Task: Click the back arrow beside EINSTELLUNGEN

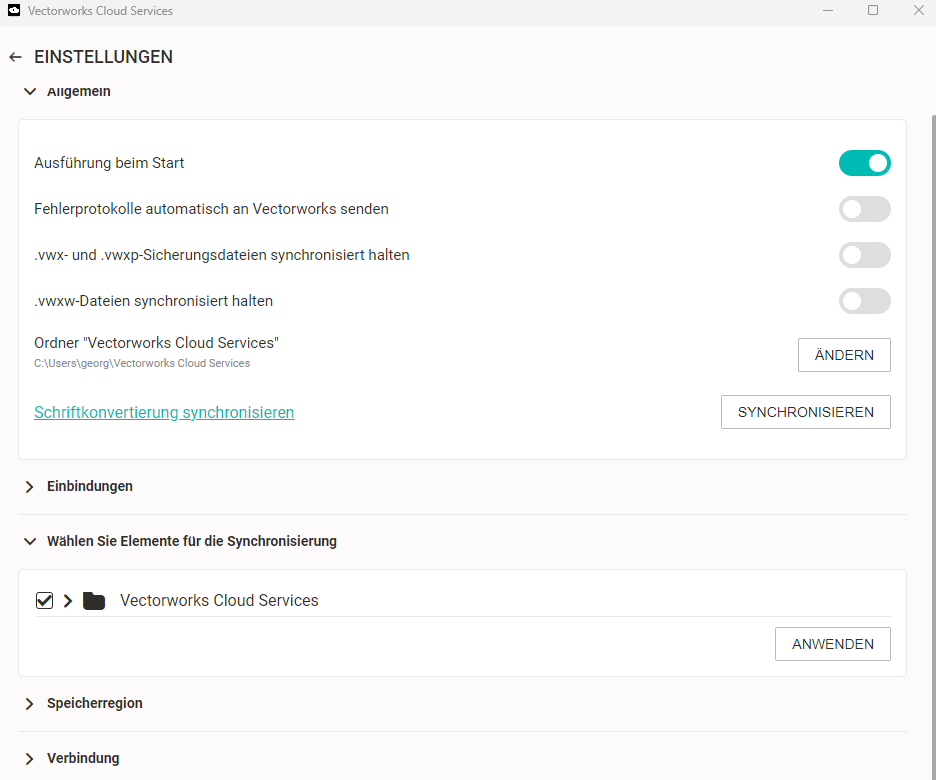Action: (x=15, y=57)
